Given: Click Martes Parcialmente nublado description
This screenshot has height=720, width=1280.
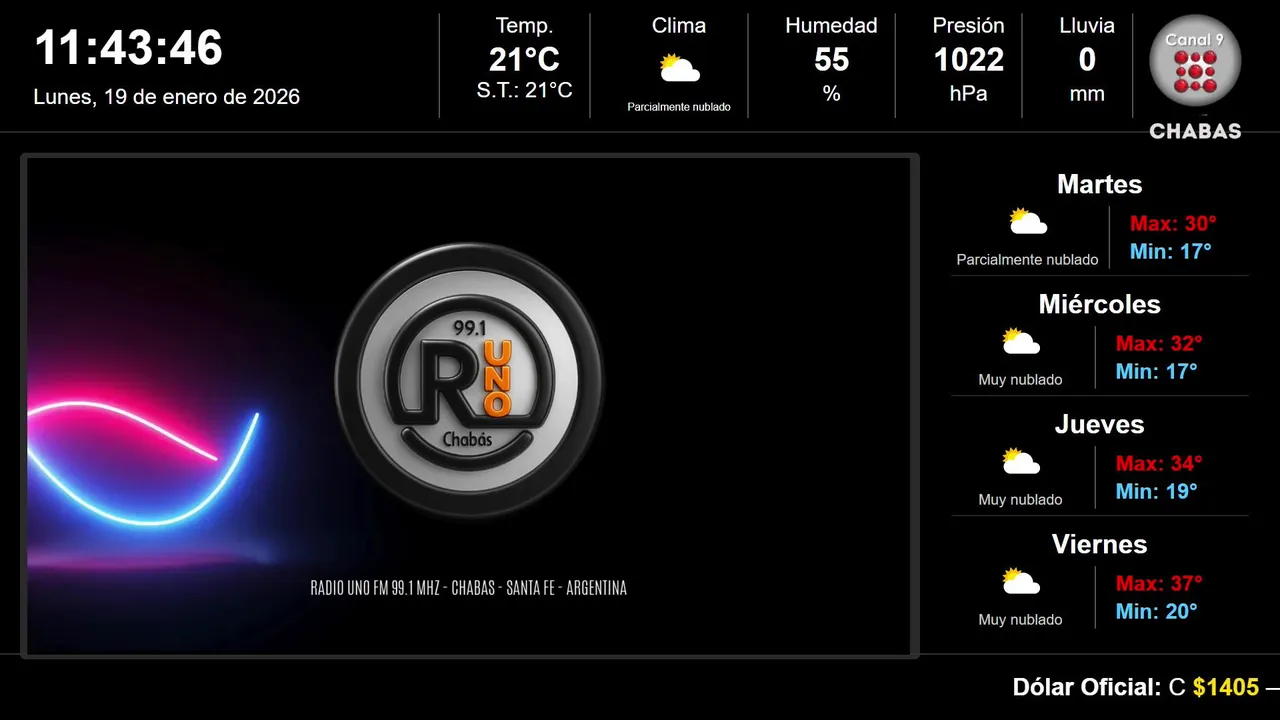Looking at the screenshot, I should pyautogui.click(x=1027, y=260).
